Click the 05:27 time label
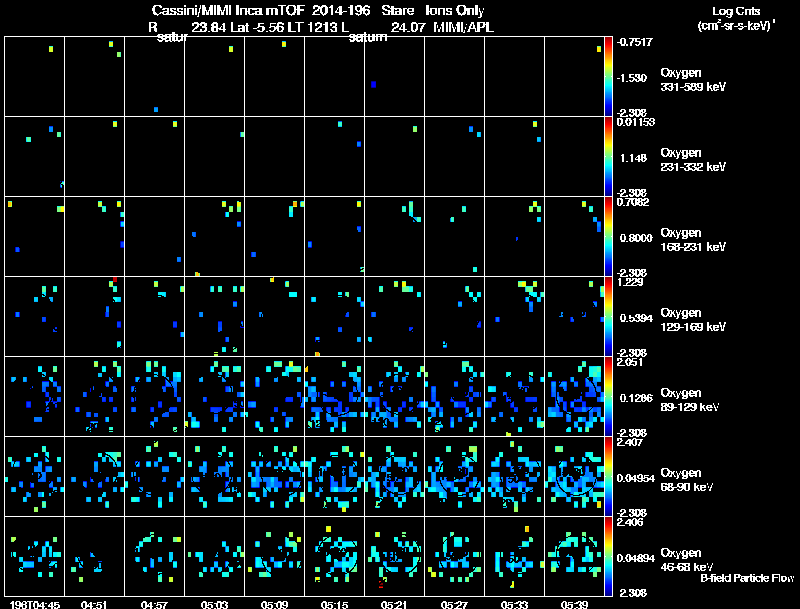The width and height of the screenshot is (800, 609). (x=454, y=604)
